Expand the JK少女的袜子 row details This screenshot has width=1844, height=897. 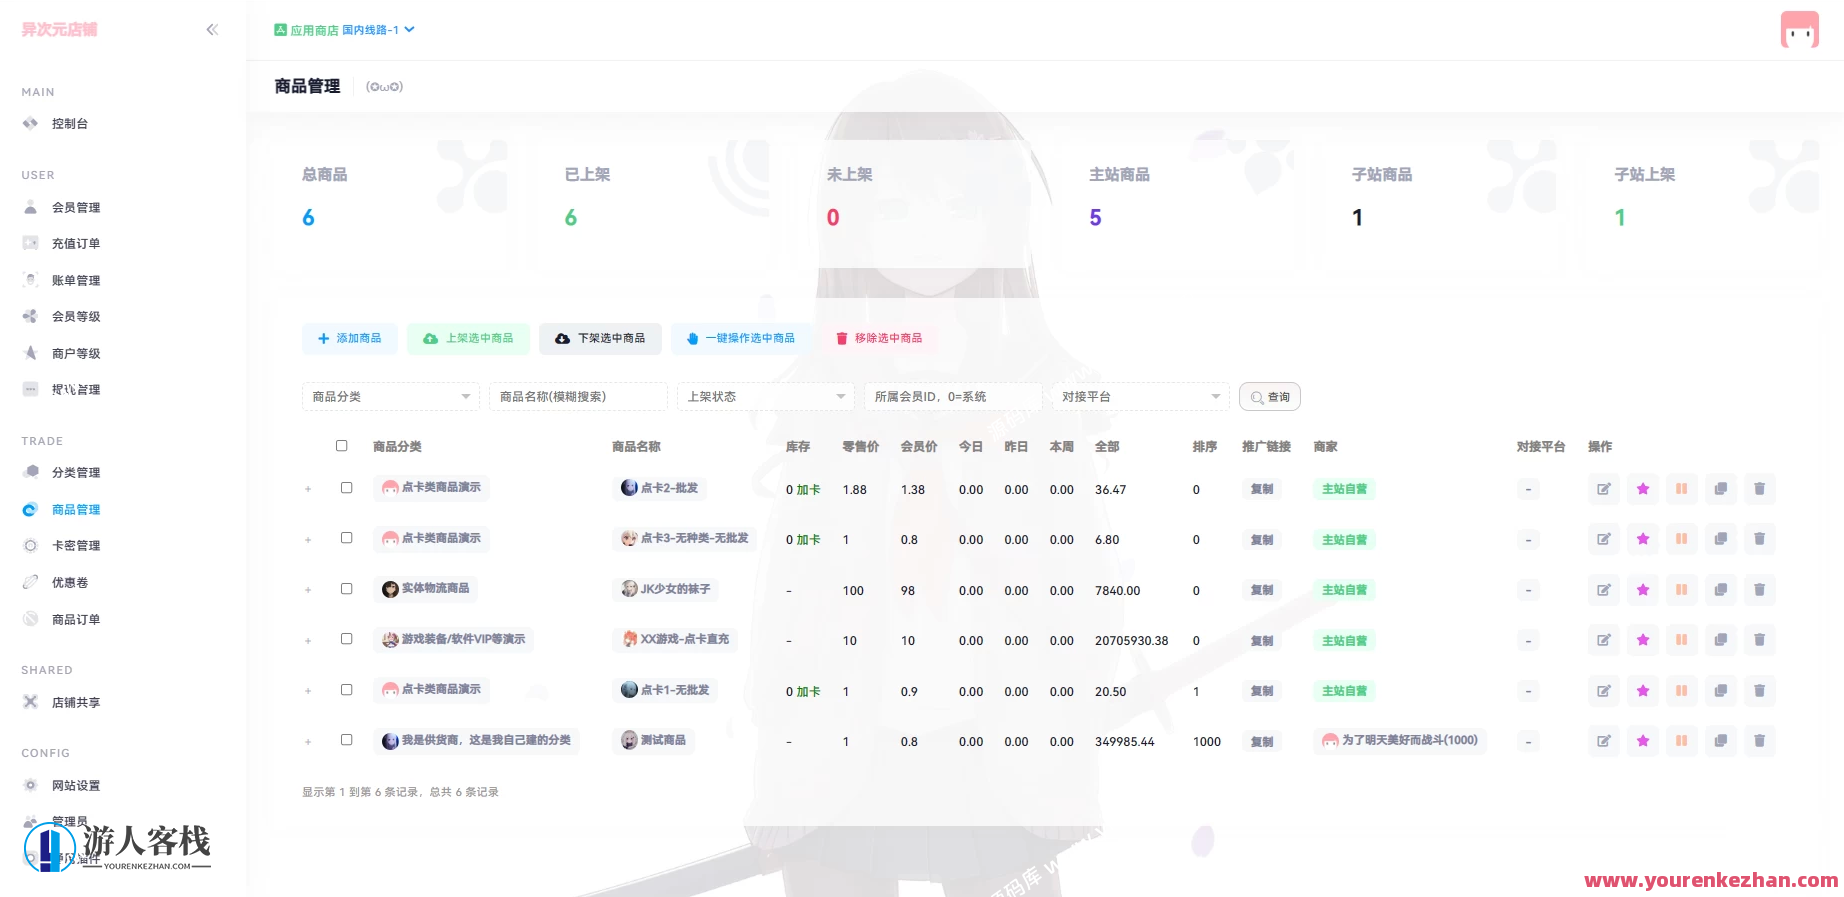point(308,591)
